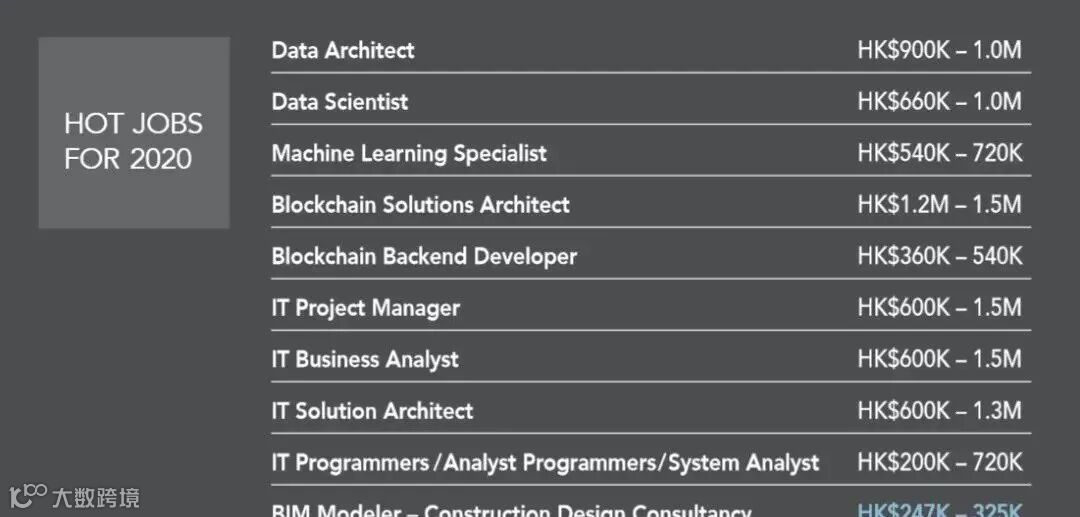
Task: Click the 大数跨境 watermark text
Action: tap(96, 497)
